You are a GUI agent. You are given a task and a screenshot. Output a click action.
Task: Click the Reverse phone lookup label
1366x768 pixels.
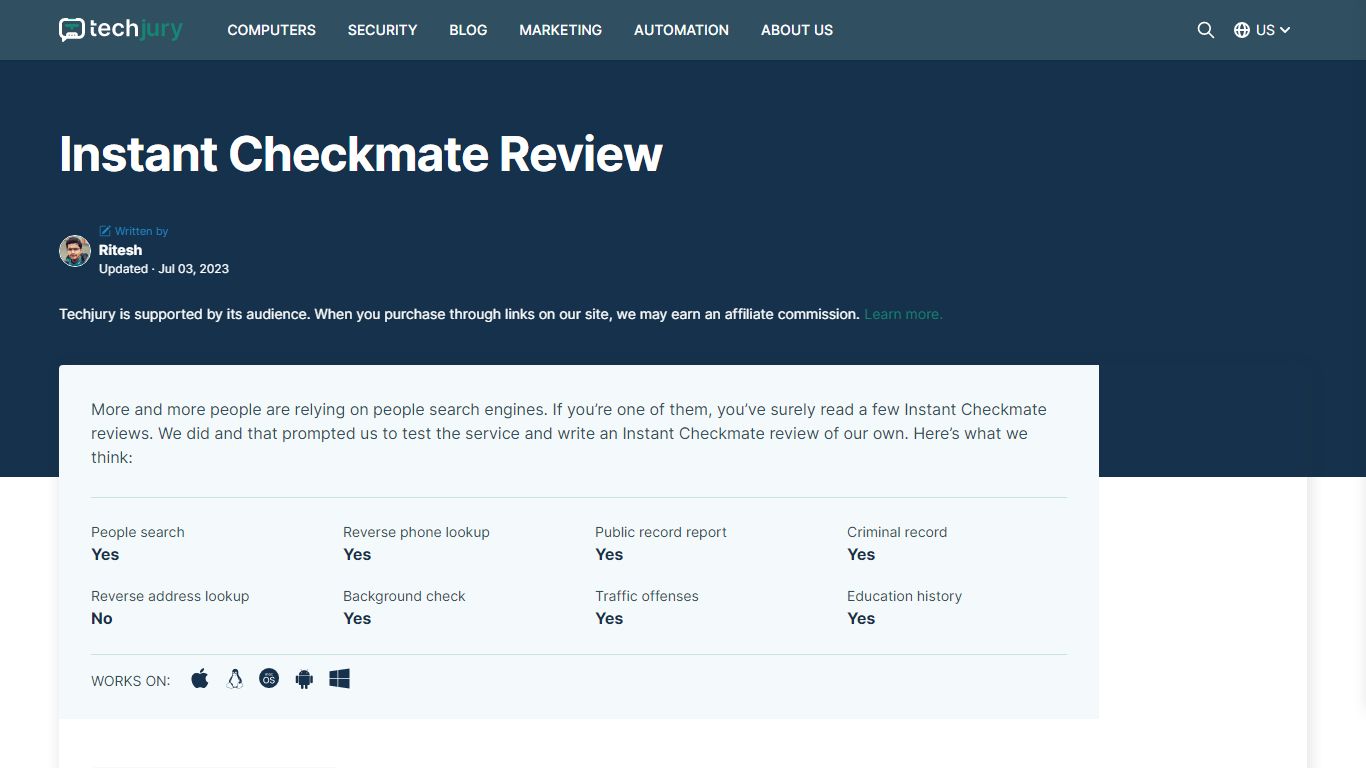coord(416,532)
